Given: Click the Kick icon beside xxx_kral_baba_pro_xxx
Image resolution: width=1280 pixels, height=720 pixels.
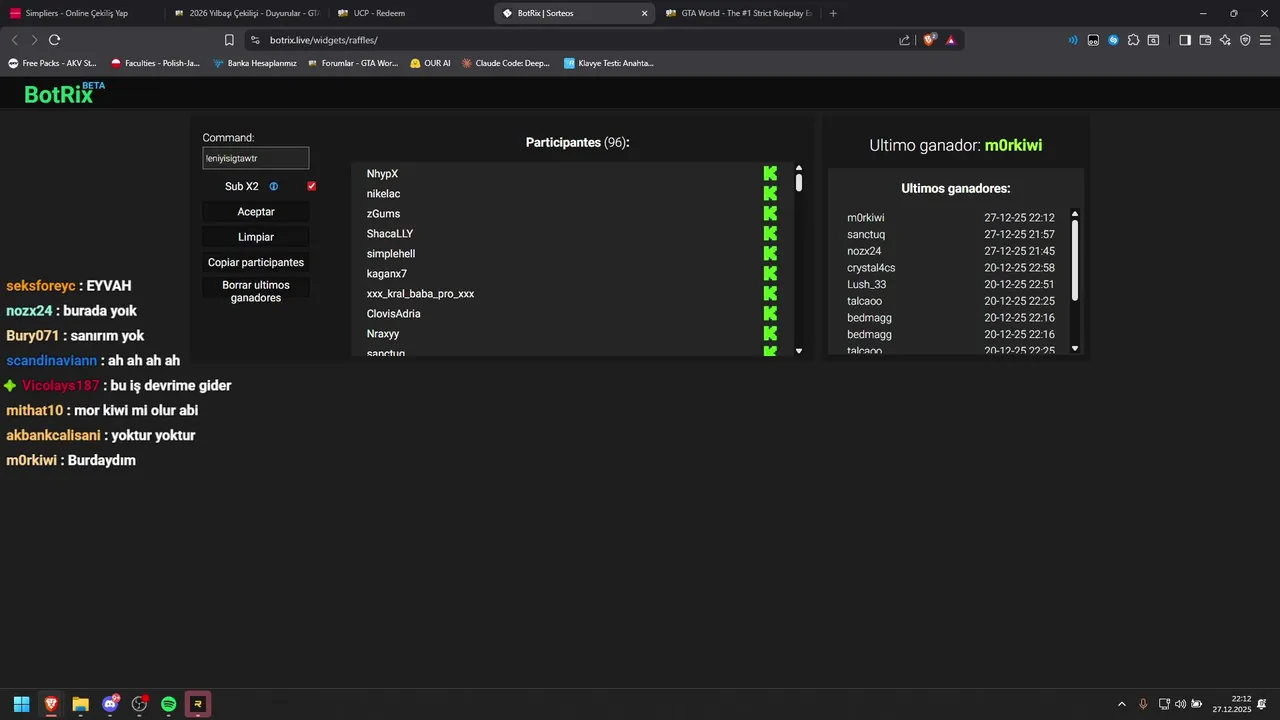Looking at the screenshot, I should click(x=770, y=294).
